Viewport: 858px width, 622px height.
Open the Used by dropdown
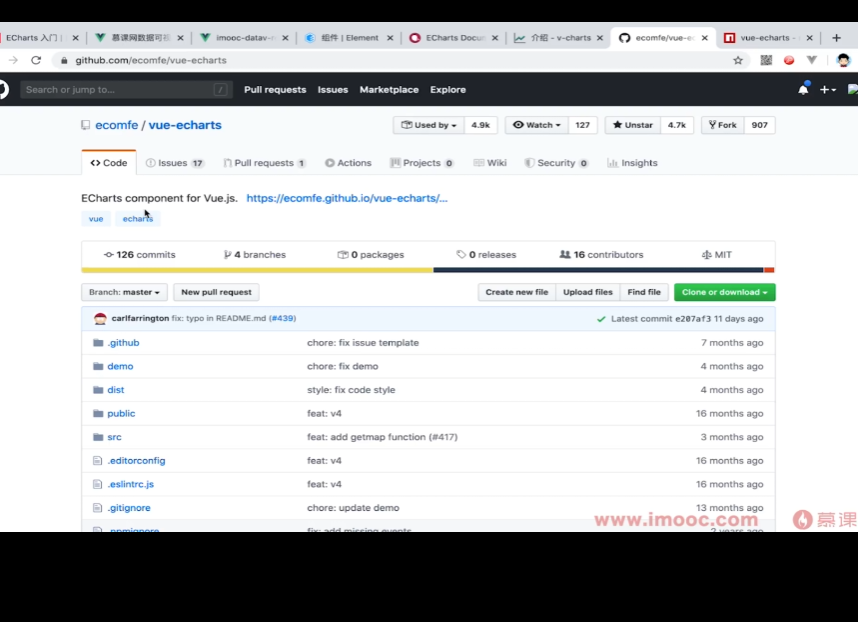point(428,125)
